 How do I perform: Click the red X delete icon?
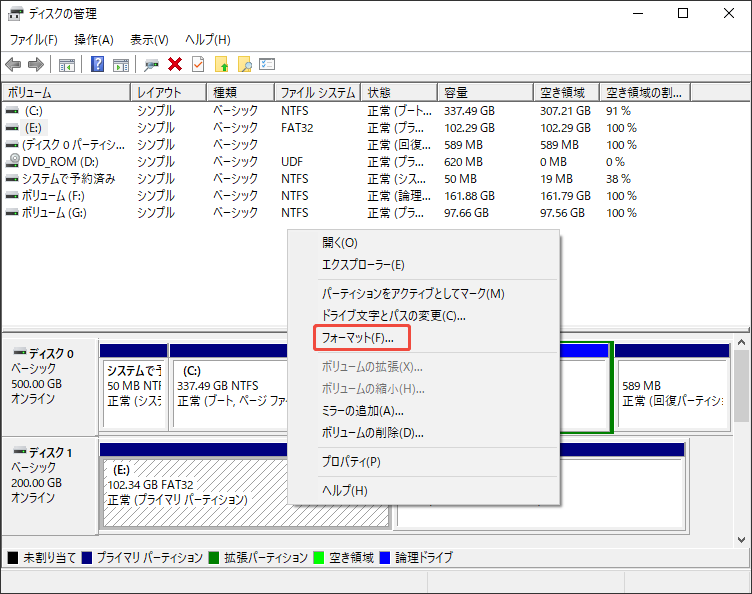click(x=175, y=64)
